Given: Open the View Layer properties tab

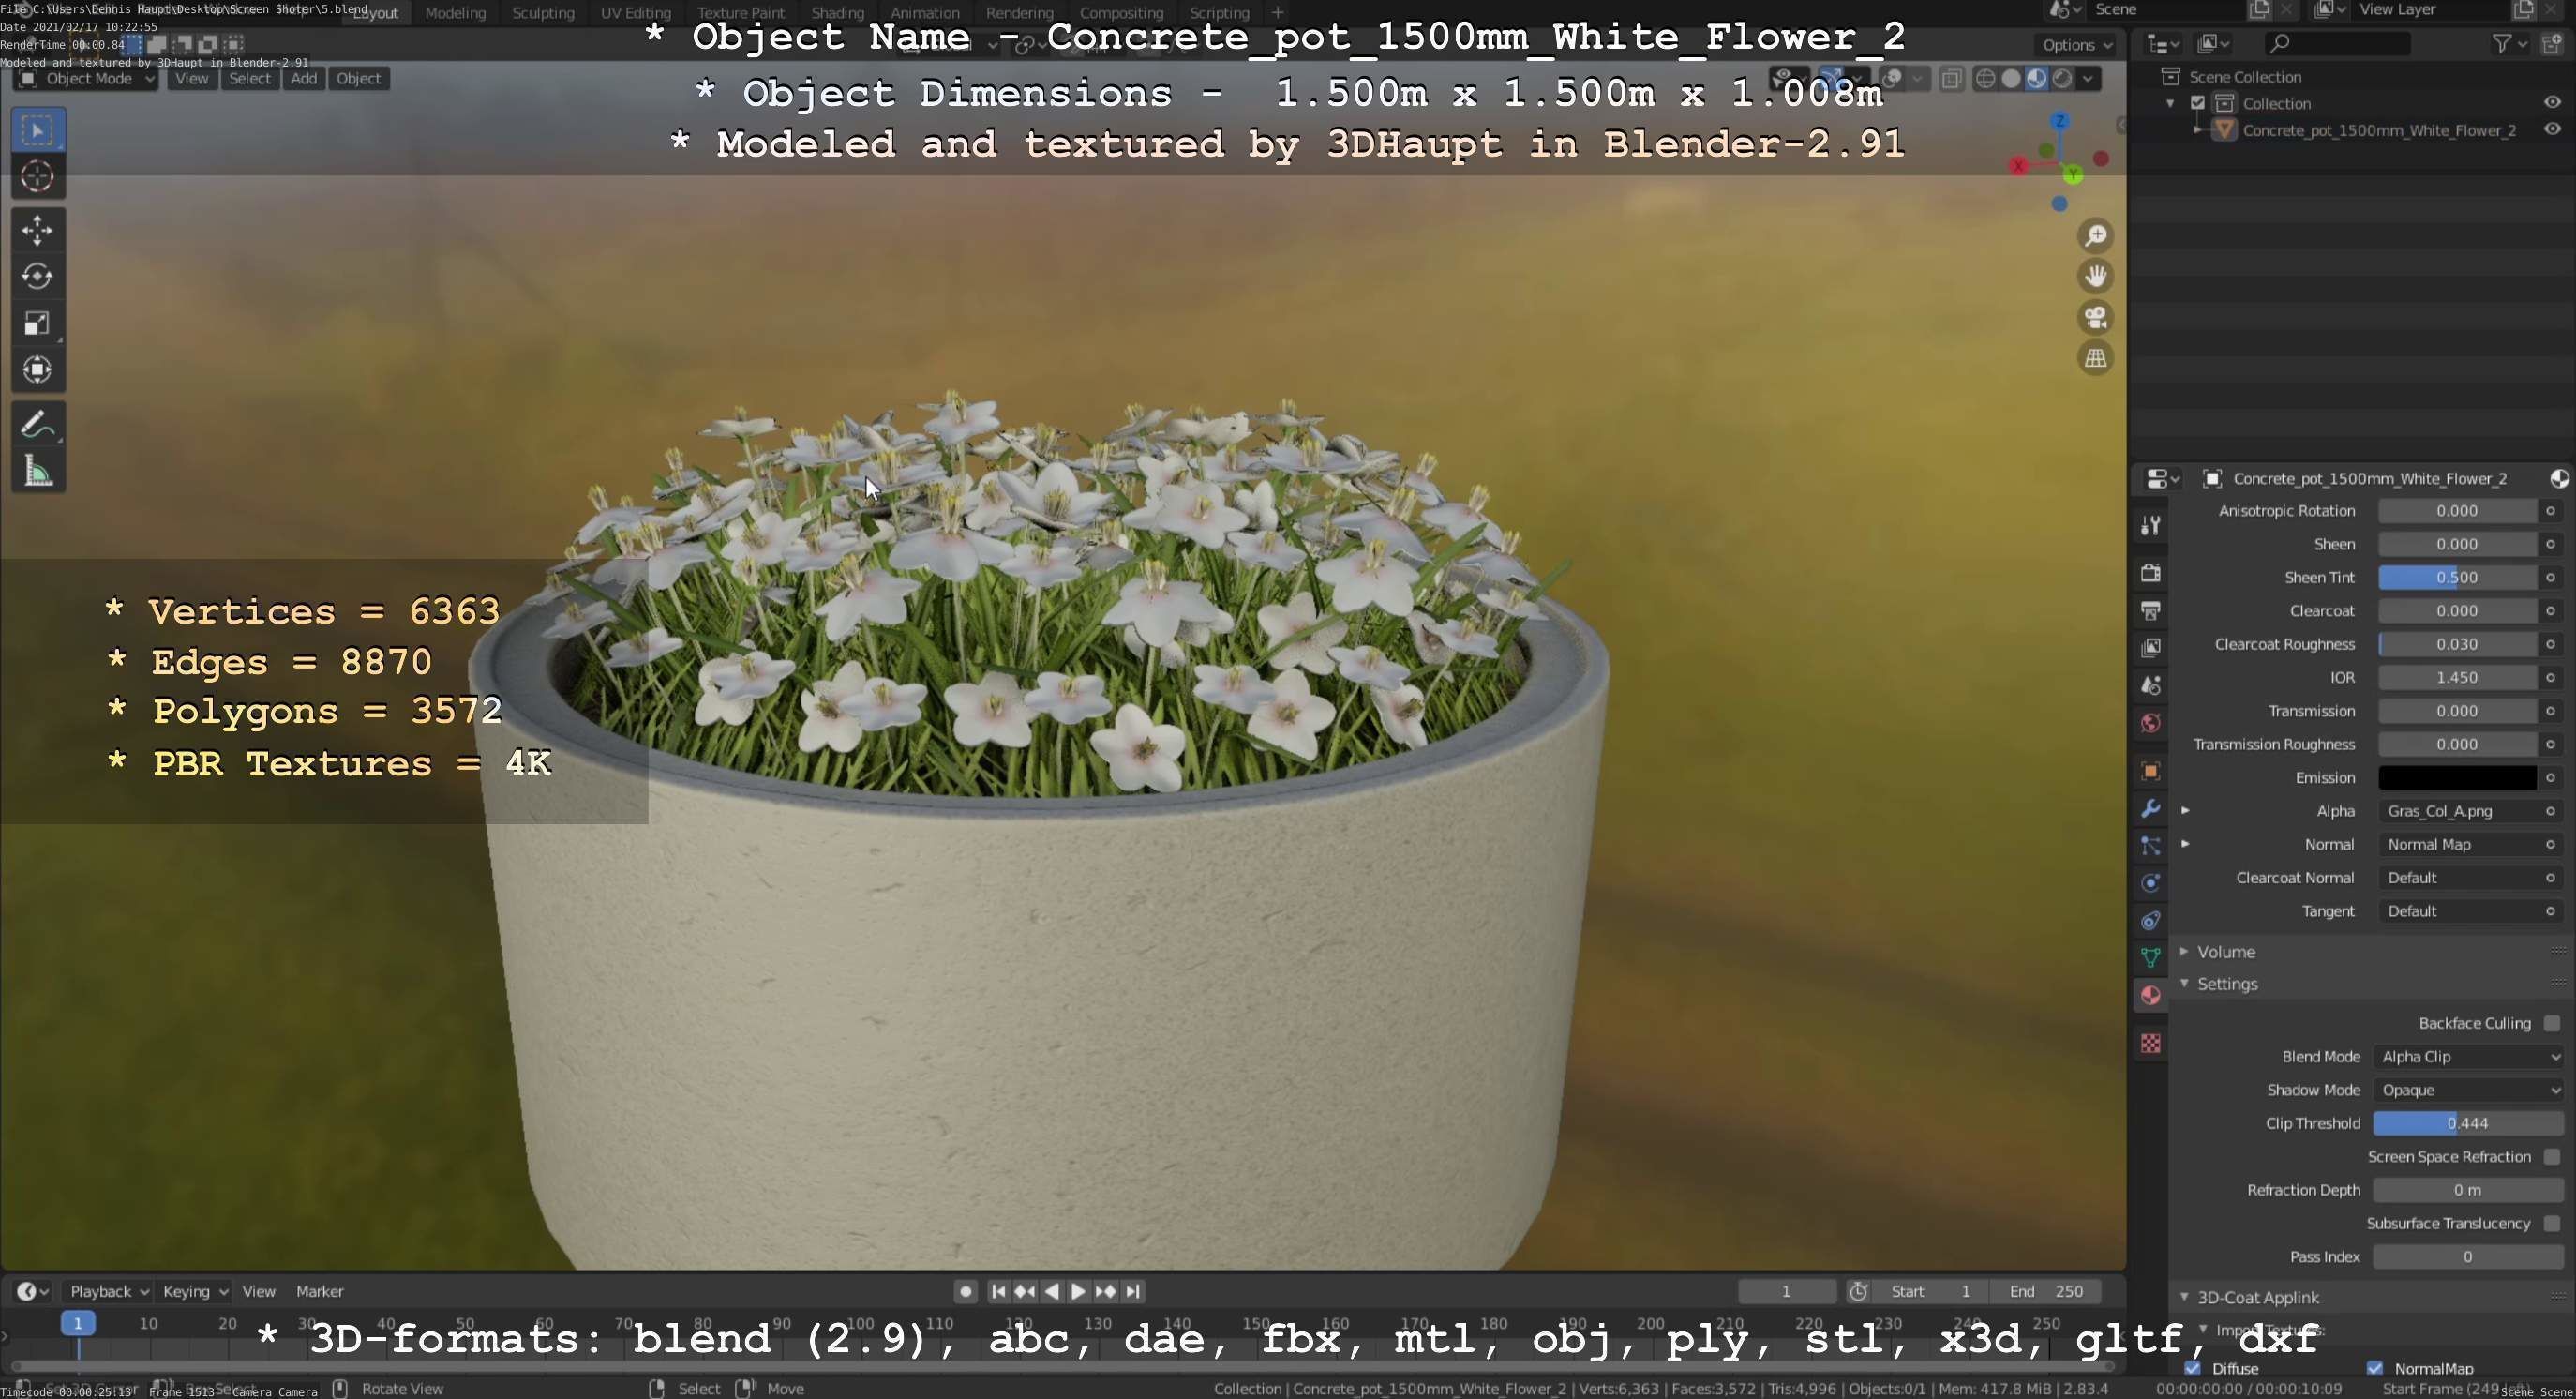Looking at the screenshot, I should point(2150,648).
